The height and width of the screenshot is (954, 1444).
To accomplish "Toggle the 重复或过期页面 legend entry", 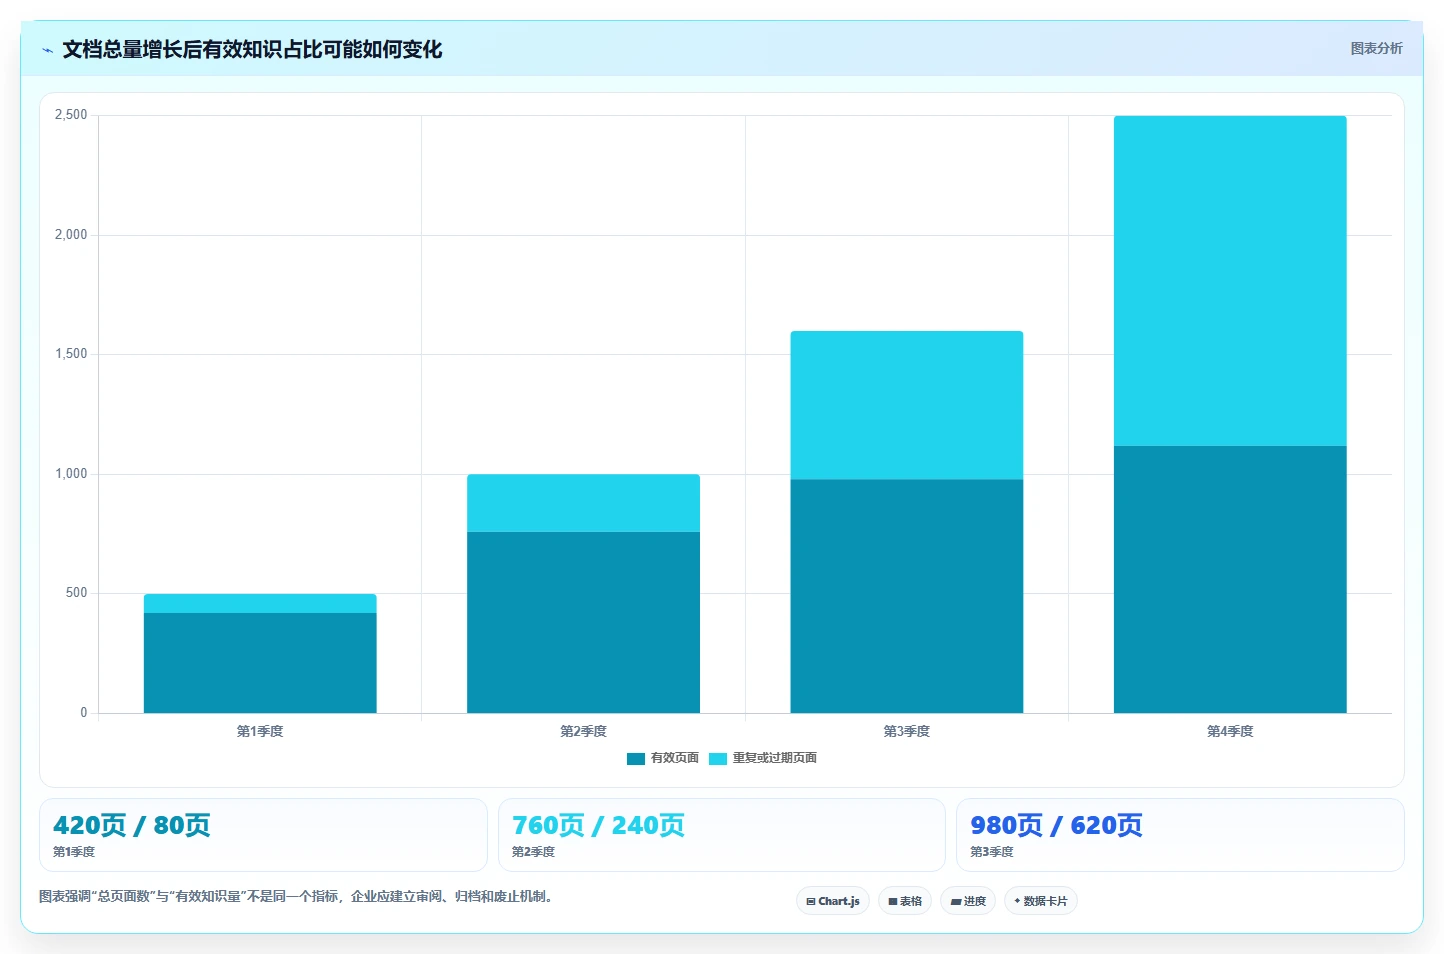I will click(763, 758).
